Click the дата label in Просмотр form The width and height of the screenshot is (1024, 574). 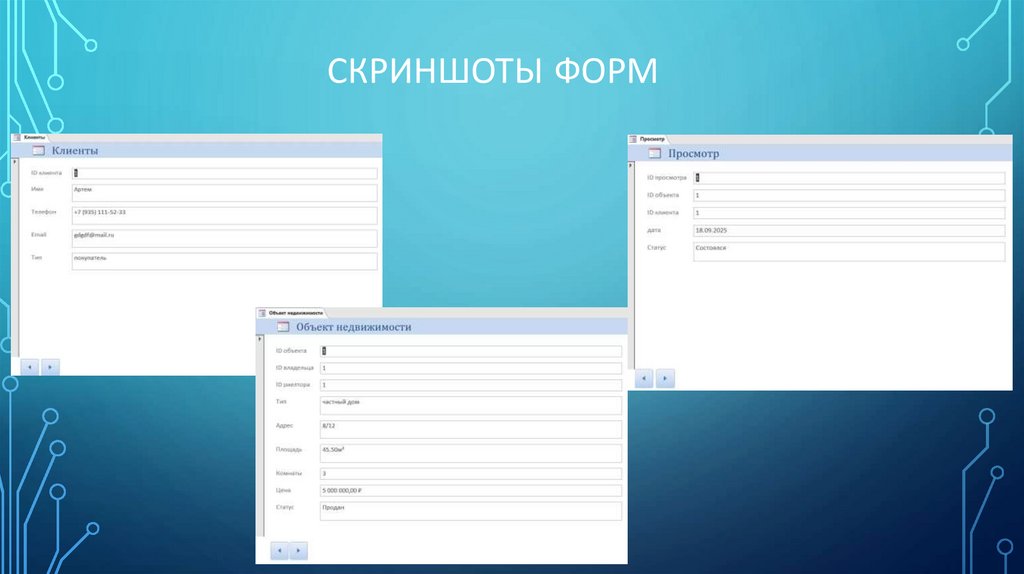click(x=654, y=230)
